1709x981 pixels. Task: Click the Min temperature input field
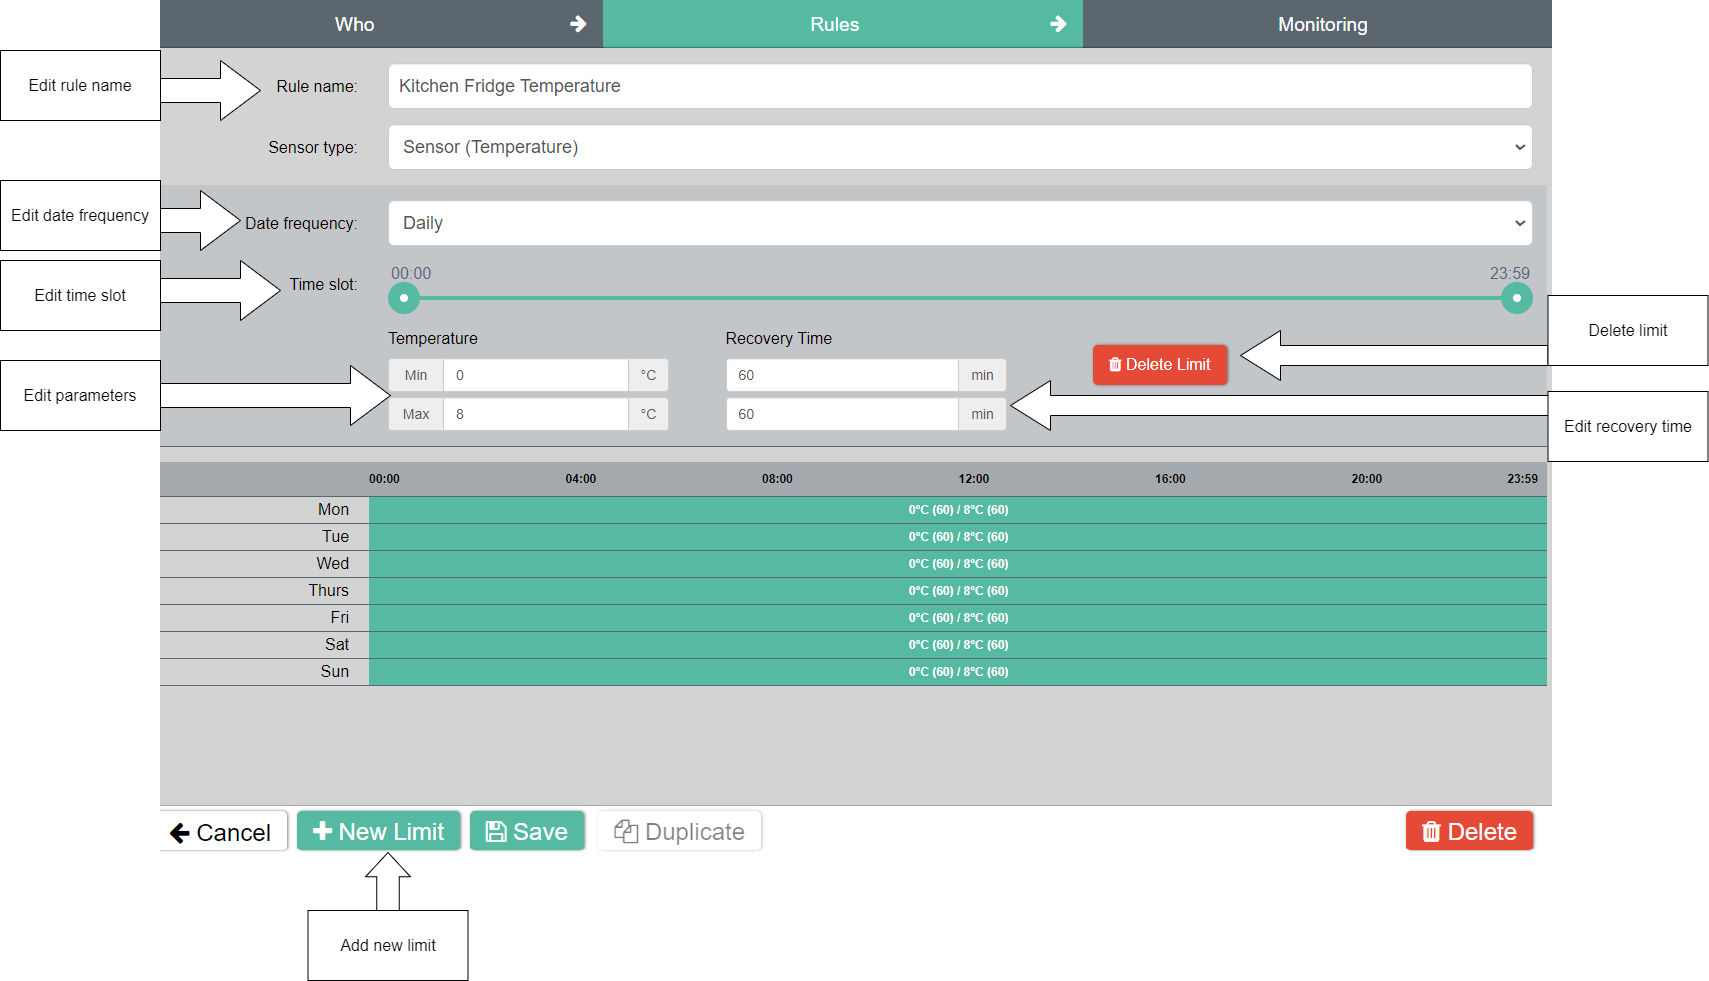535,375
